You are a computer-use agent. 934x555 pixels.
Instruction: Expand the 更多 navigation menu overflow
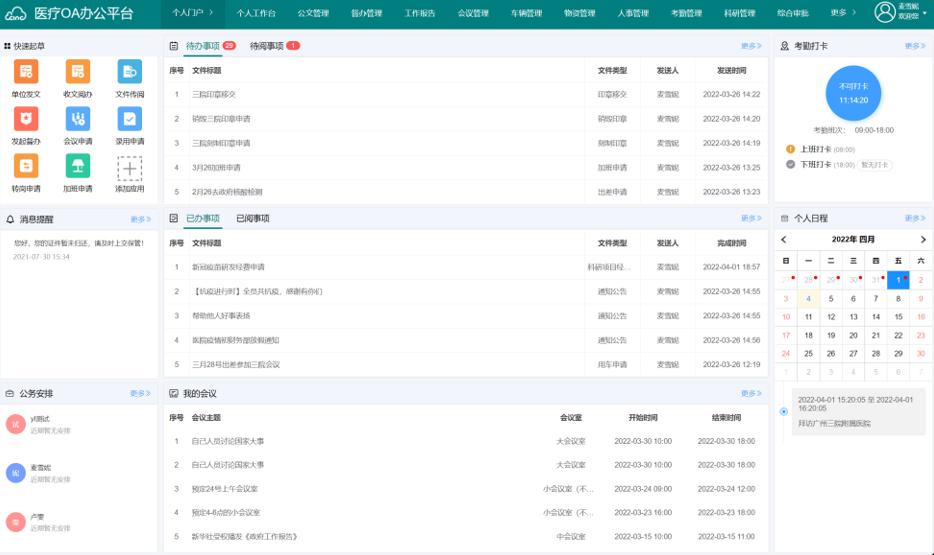(843, 13)
